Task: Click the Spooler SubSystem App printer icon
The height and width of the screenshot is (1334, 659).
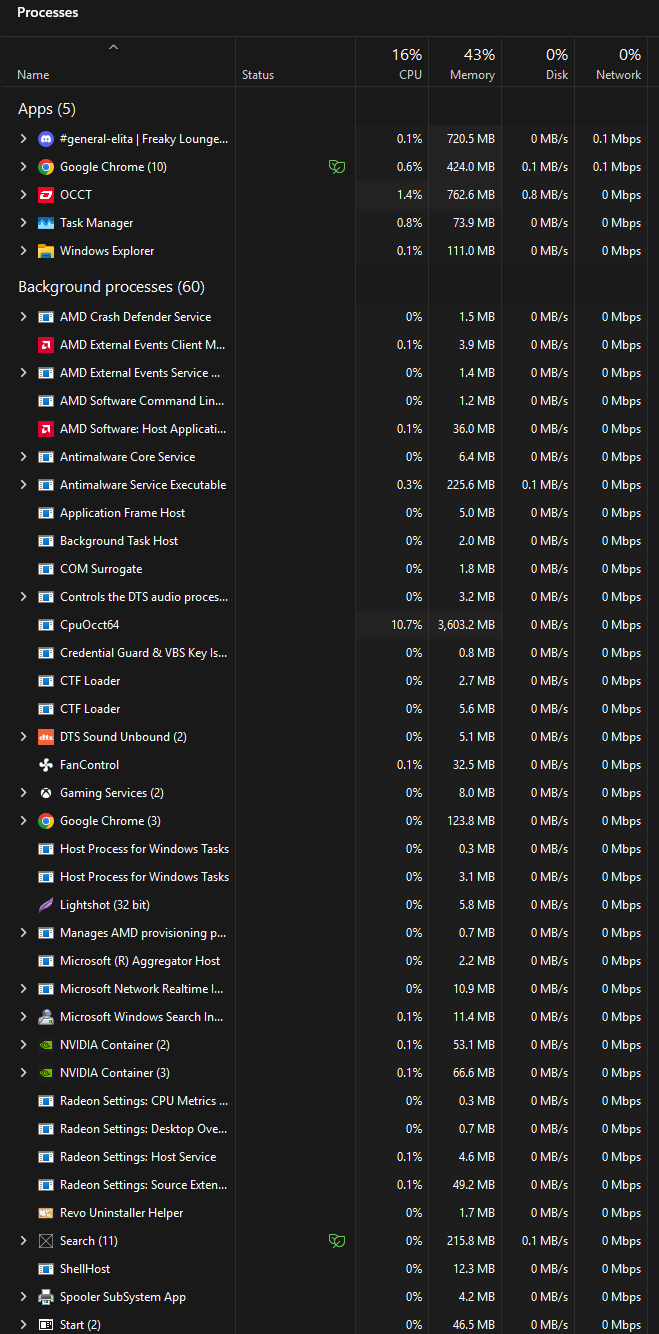Action: [46, 1297]
